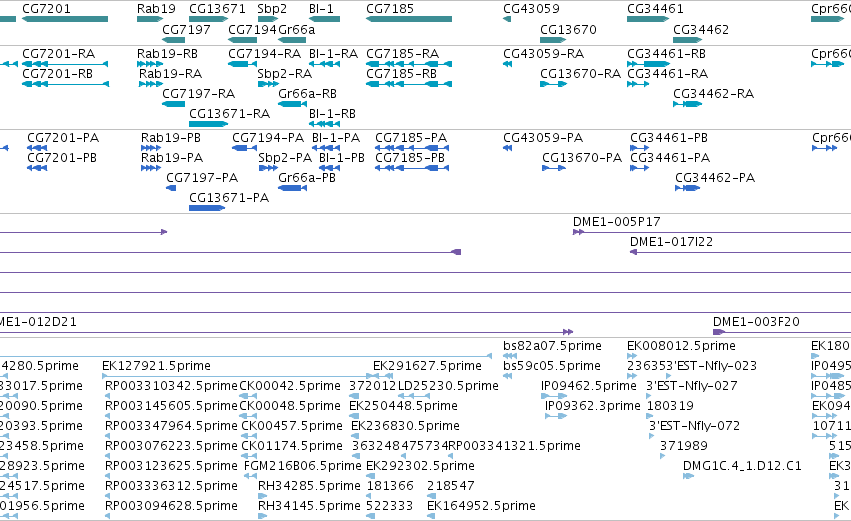This screenshot has height=521, width=851.
Task: Open protein CG34462-PA
Action: [715, 178]
